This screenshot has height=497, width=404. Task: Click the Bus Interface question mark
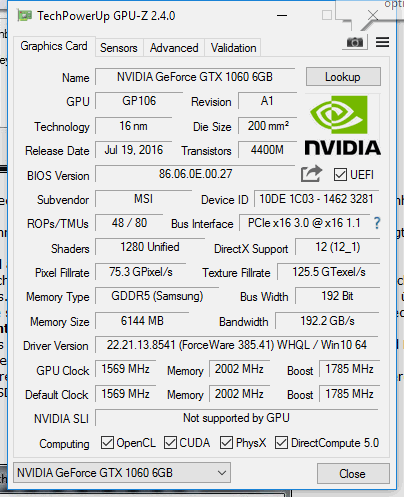click(x=377, y=223)
